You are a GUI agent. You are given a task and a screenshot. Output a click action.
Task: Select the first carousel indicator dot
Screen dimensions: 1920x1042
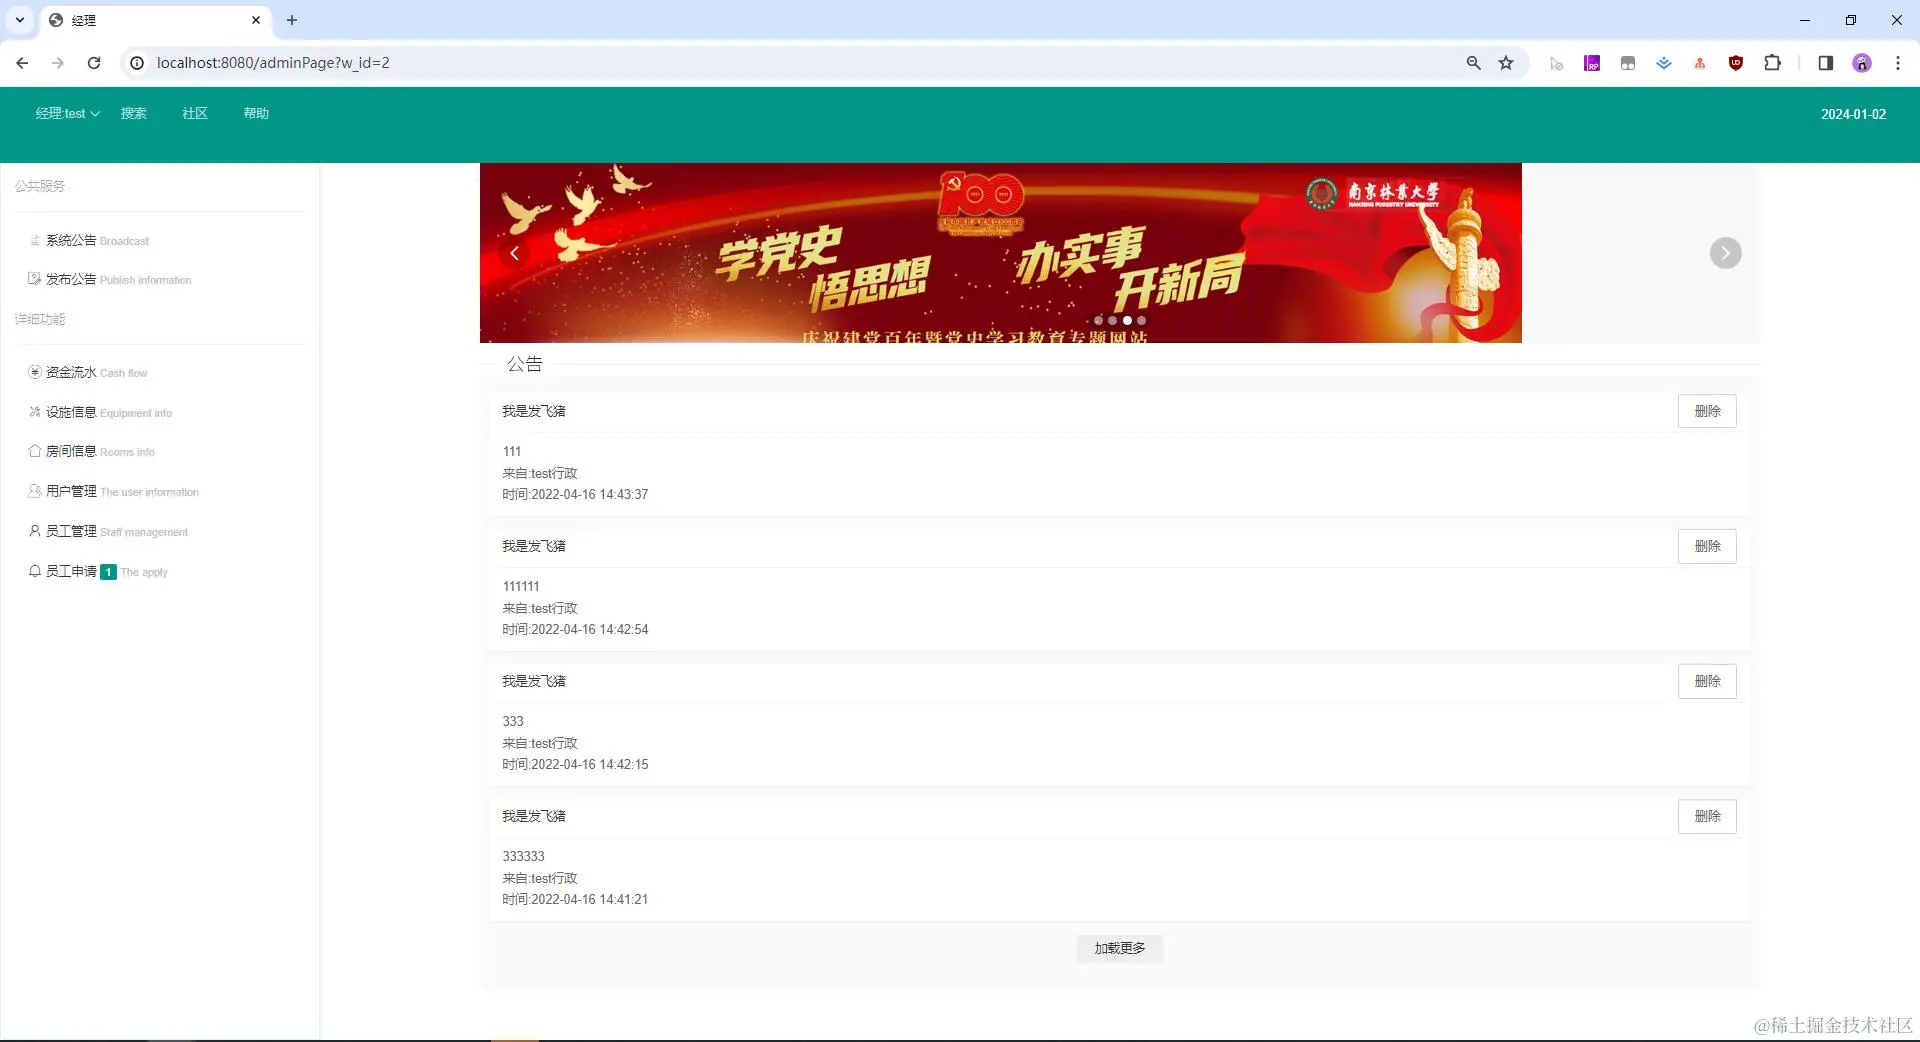point(1098,321)
